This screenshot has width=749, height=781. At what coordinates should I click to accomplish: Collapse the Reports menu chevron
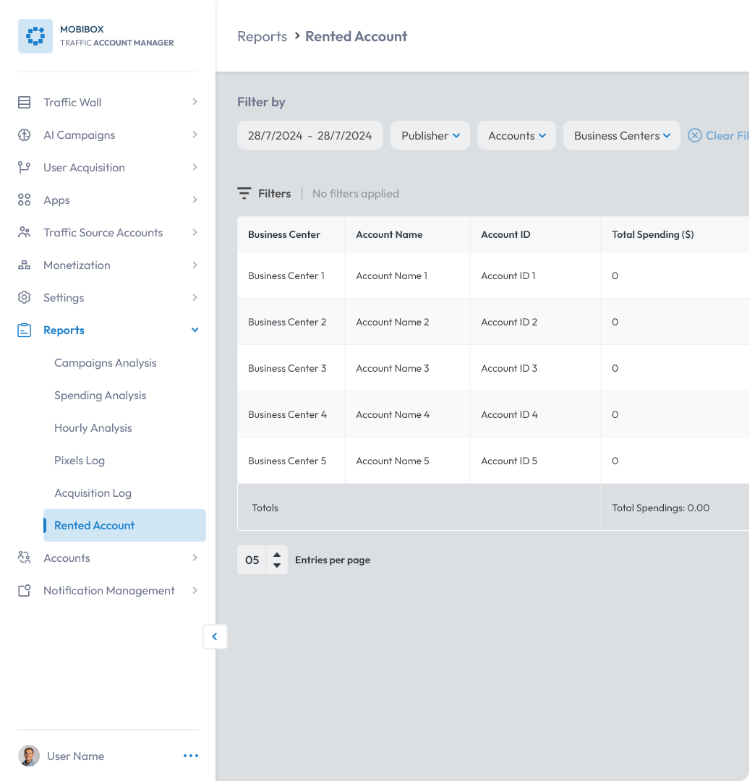tap(195, 330)
